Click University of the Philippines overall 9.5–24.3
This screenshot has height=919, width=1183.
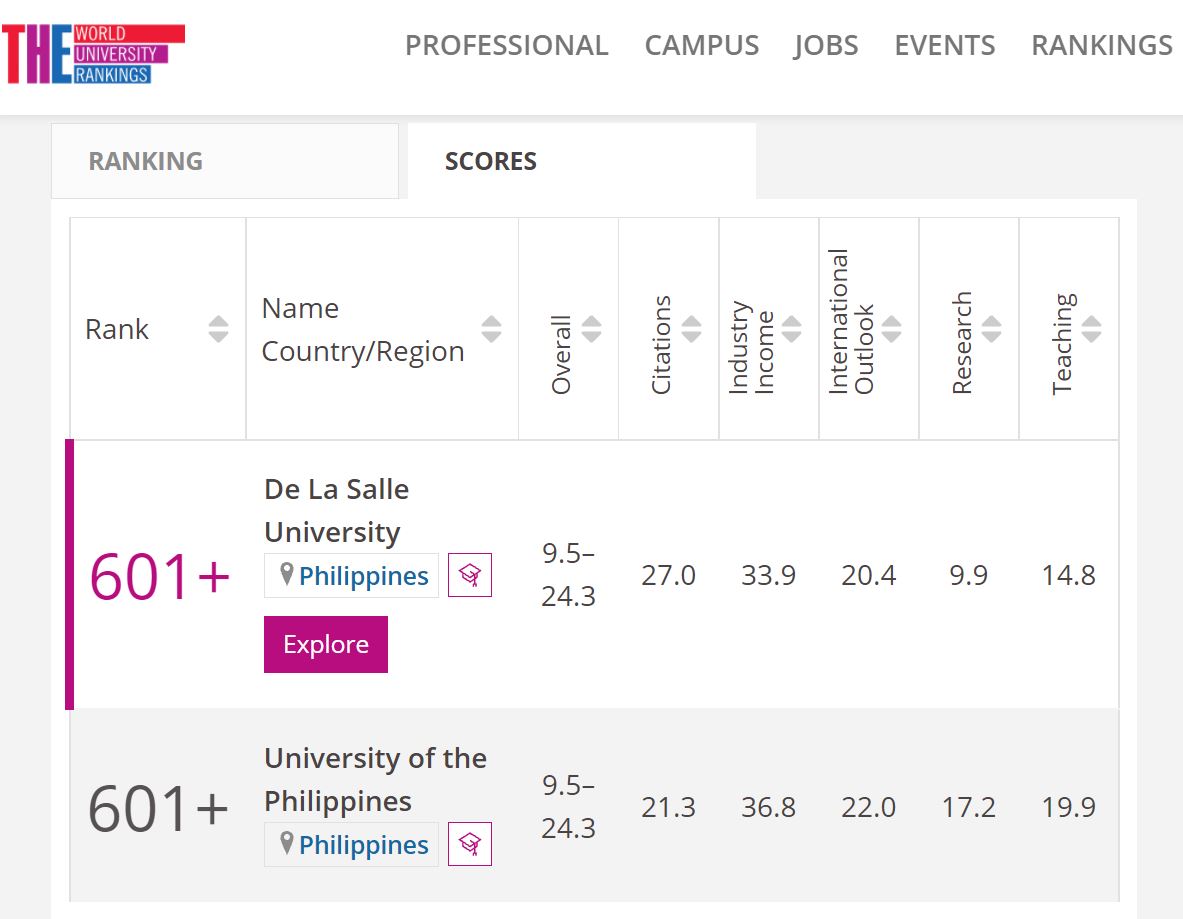[x=568, y=807]
